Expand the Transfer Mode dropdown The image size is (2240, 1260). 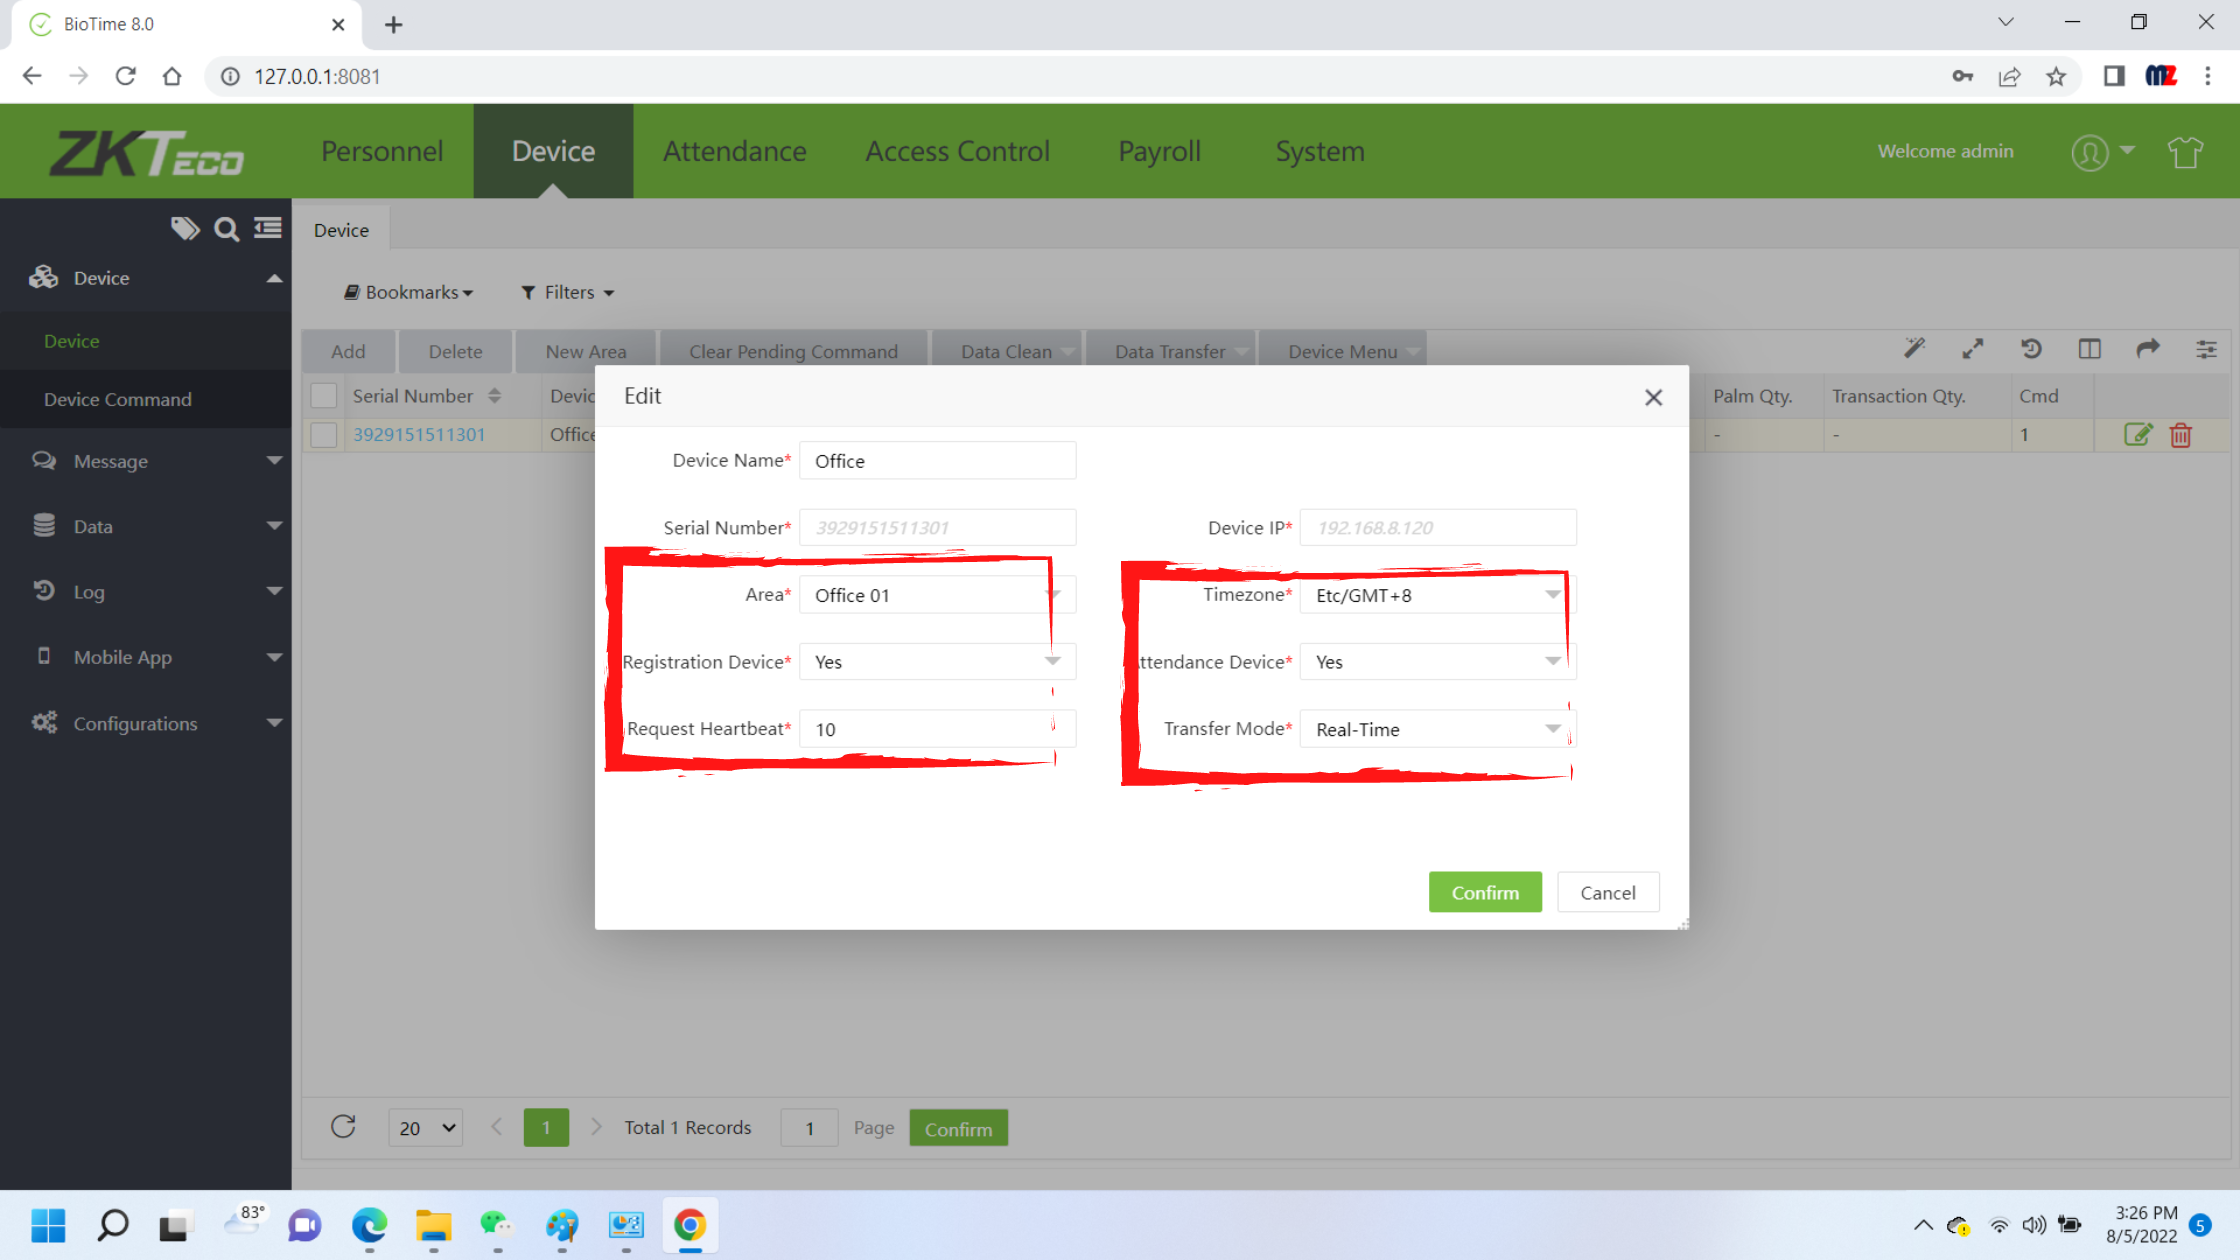(1437, 729)
